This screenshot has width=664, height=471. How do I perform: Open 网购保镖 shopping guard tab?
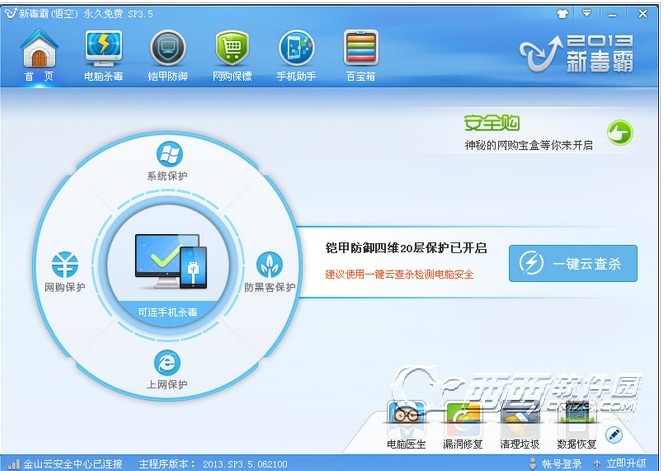[232, 55]
